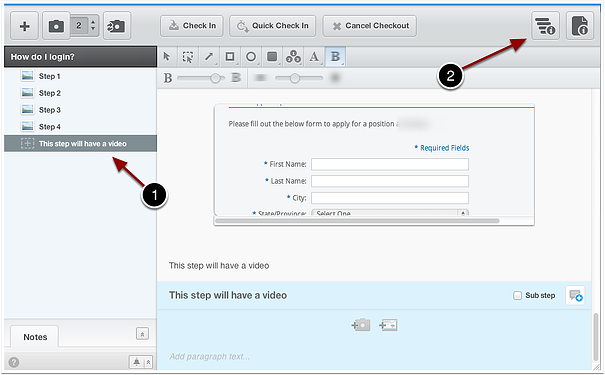Click the step title 'This step will have a video'
The image size is (605, 375).
coord(228,295)
